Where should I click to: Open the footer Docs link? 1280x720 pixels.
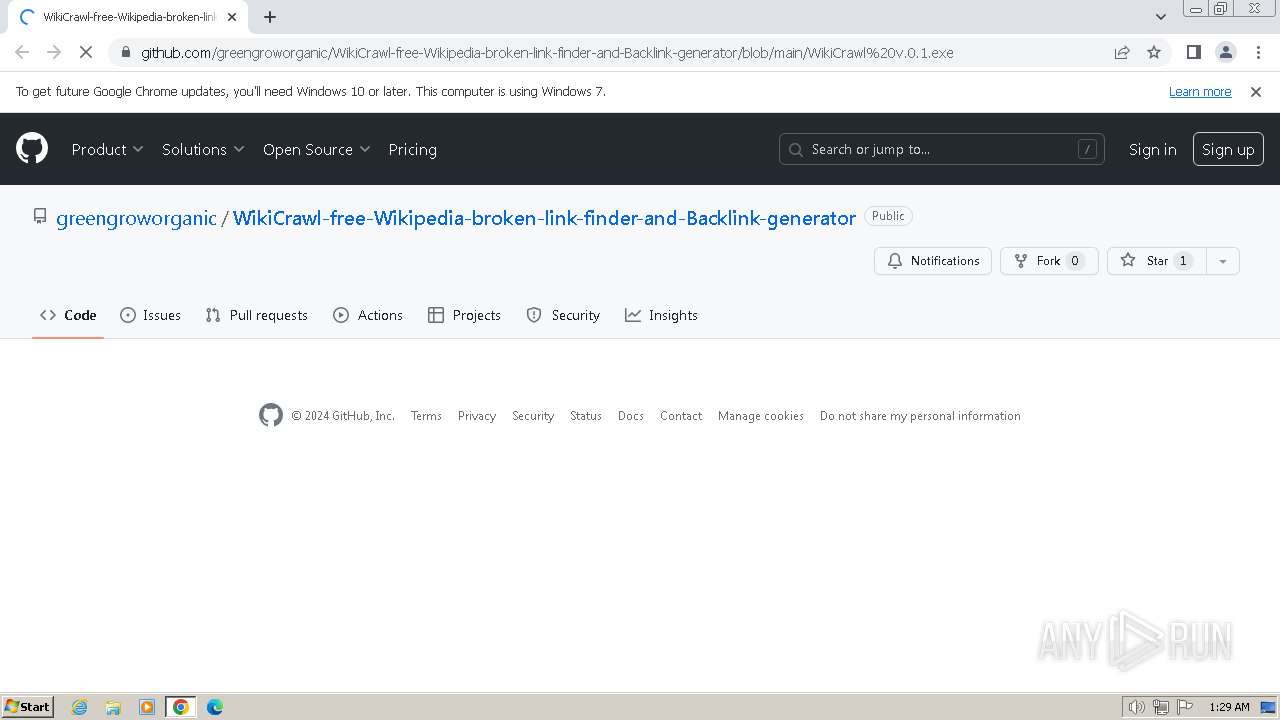pyautogui.click(x=631, y=416)
